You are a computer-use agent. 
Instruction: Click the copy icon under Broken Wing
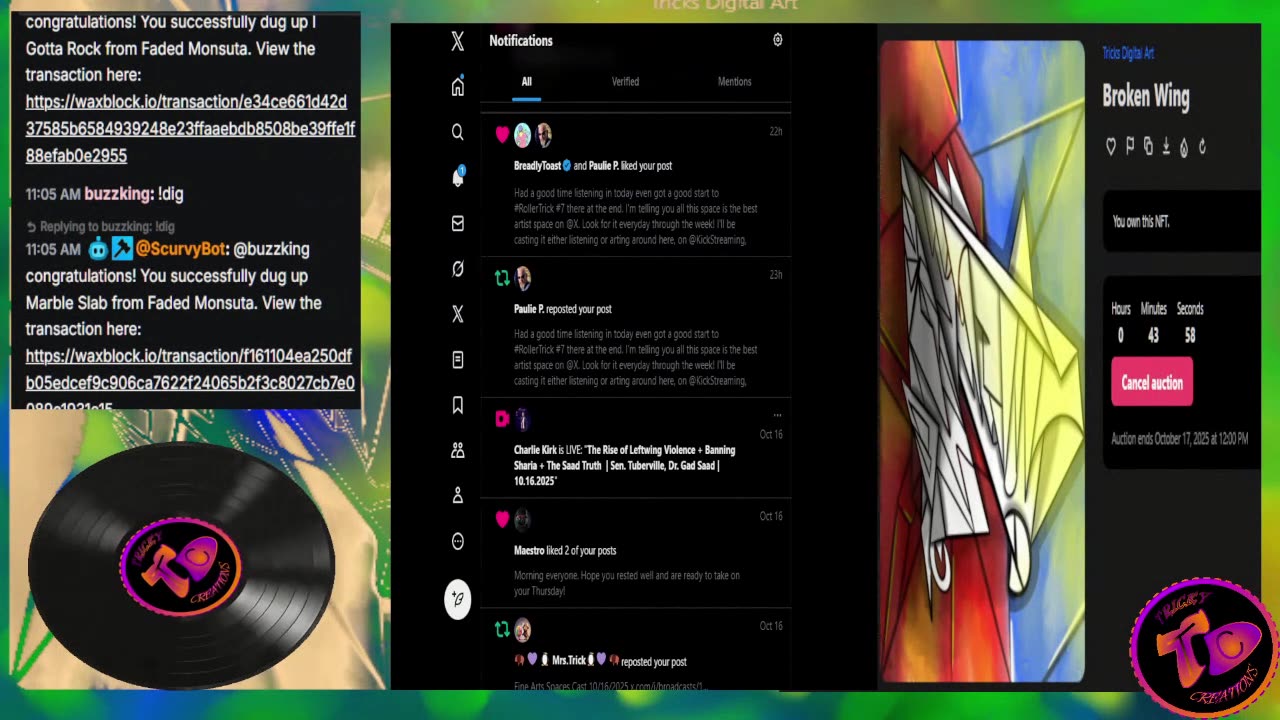(1148, 147)
